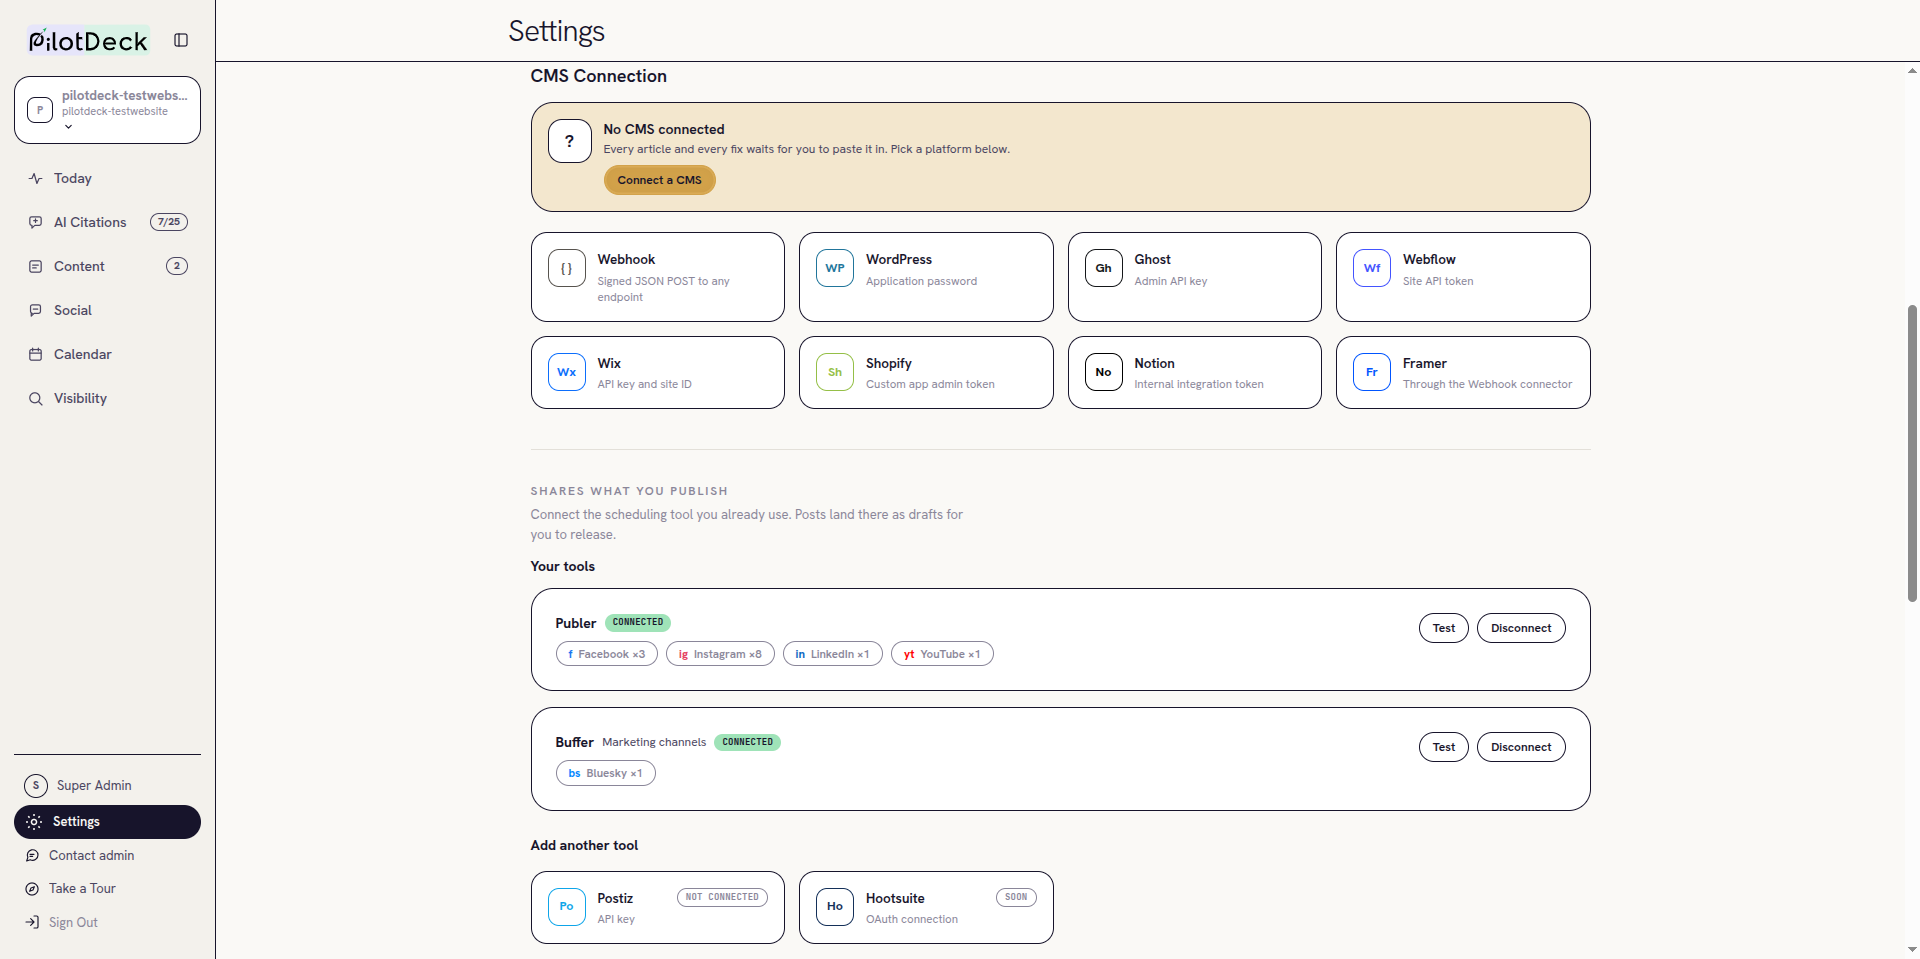Click the WP WordPress icon
Viewport: 1920px width, 959px height.
(835, 268)
